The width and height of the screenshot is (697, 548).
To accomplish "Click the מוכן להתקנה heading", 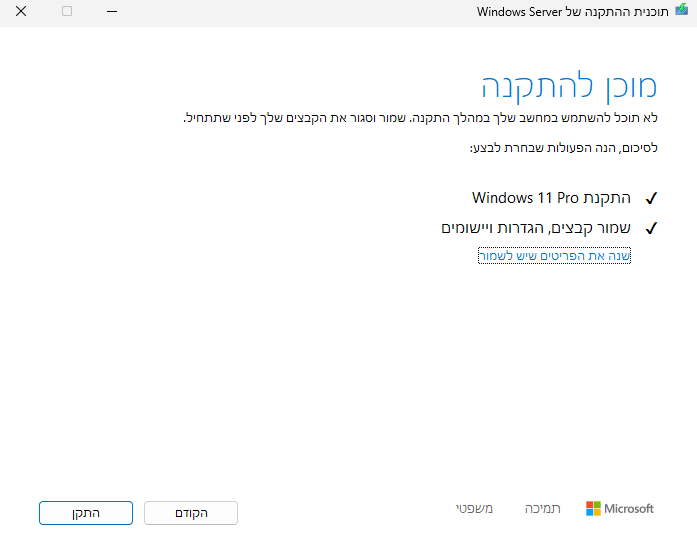I will tap(569, 86).
